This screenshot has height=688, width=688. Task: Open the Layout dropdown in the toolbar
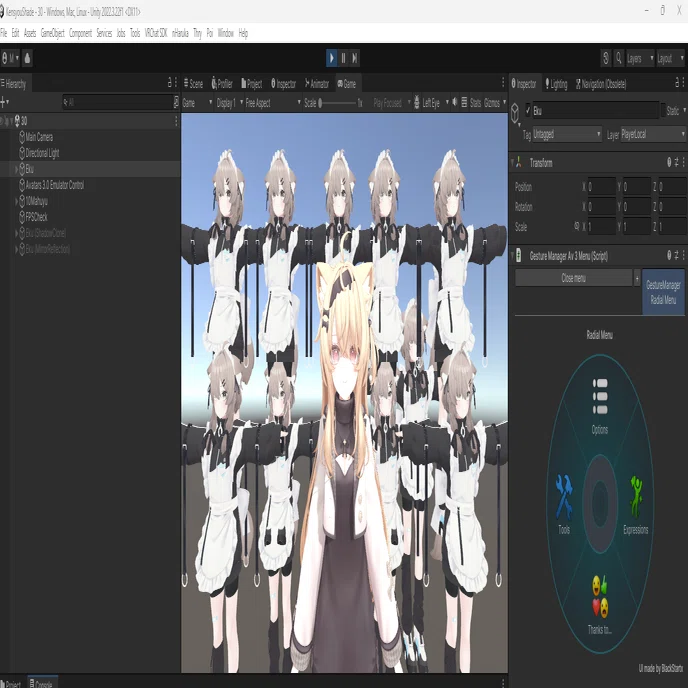pos(670,58)
